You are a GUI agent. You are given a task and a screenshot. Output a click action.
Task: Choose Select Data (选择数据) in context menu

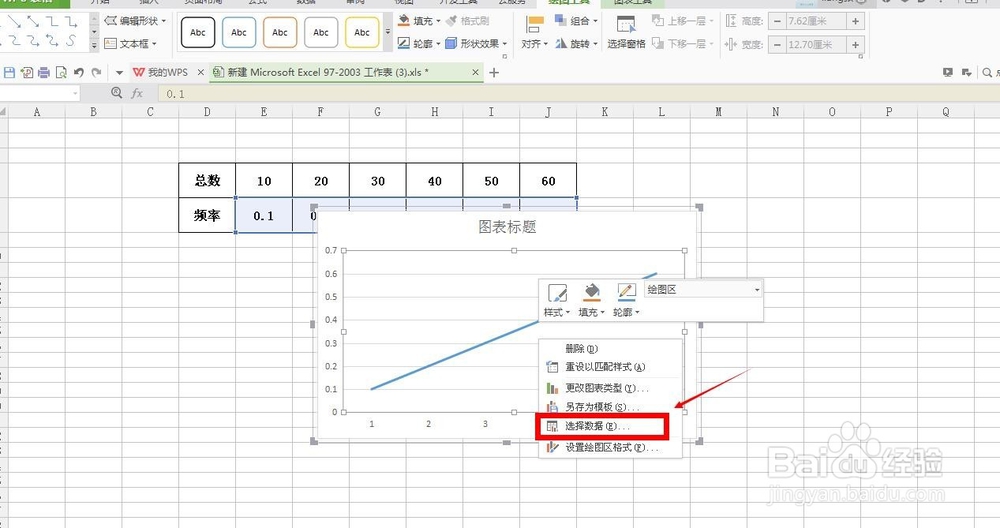coord(610,427)
